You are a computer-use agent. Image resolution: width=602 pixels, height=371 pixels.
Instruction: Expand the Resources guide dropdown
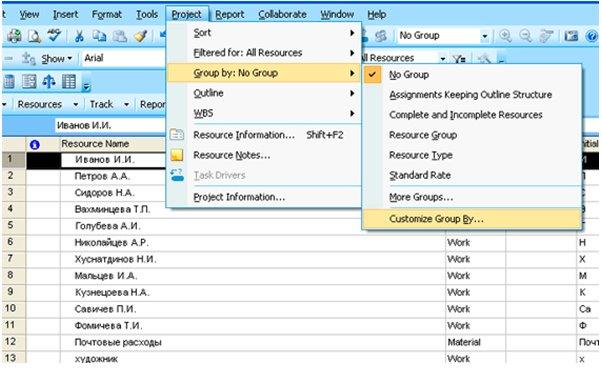pos(76,104)
